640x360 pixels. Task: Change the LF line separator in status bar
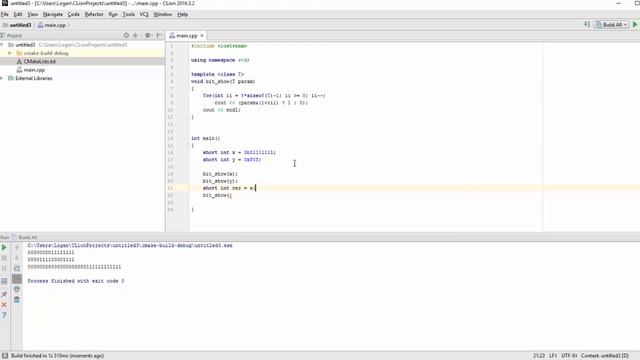(553, 356)
